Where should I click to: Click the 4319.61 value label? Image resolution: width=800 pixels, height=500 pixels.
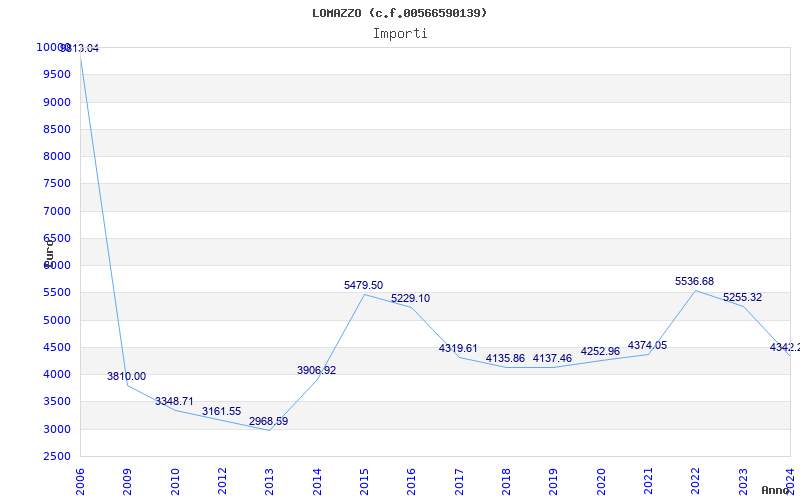pyautogui.click(x=458, y=348)
